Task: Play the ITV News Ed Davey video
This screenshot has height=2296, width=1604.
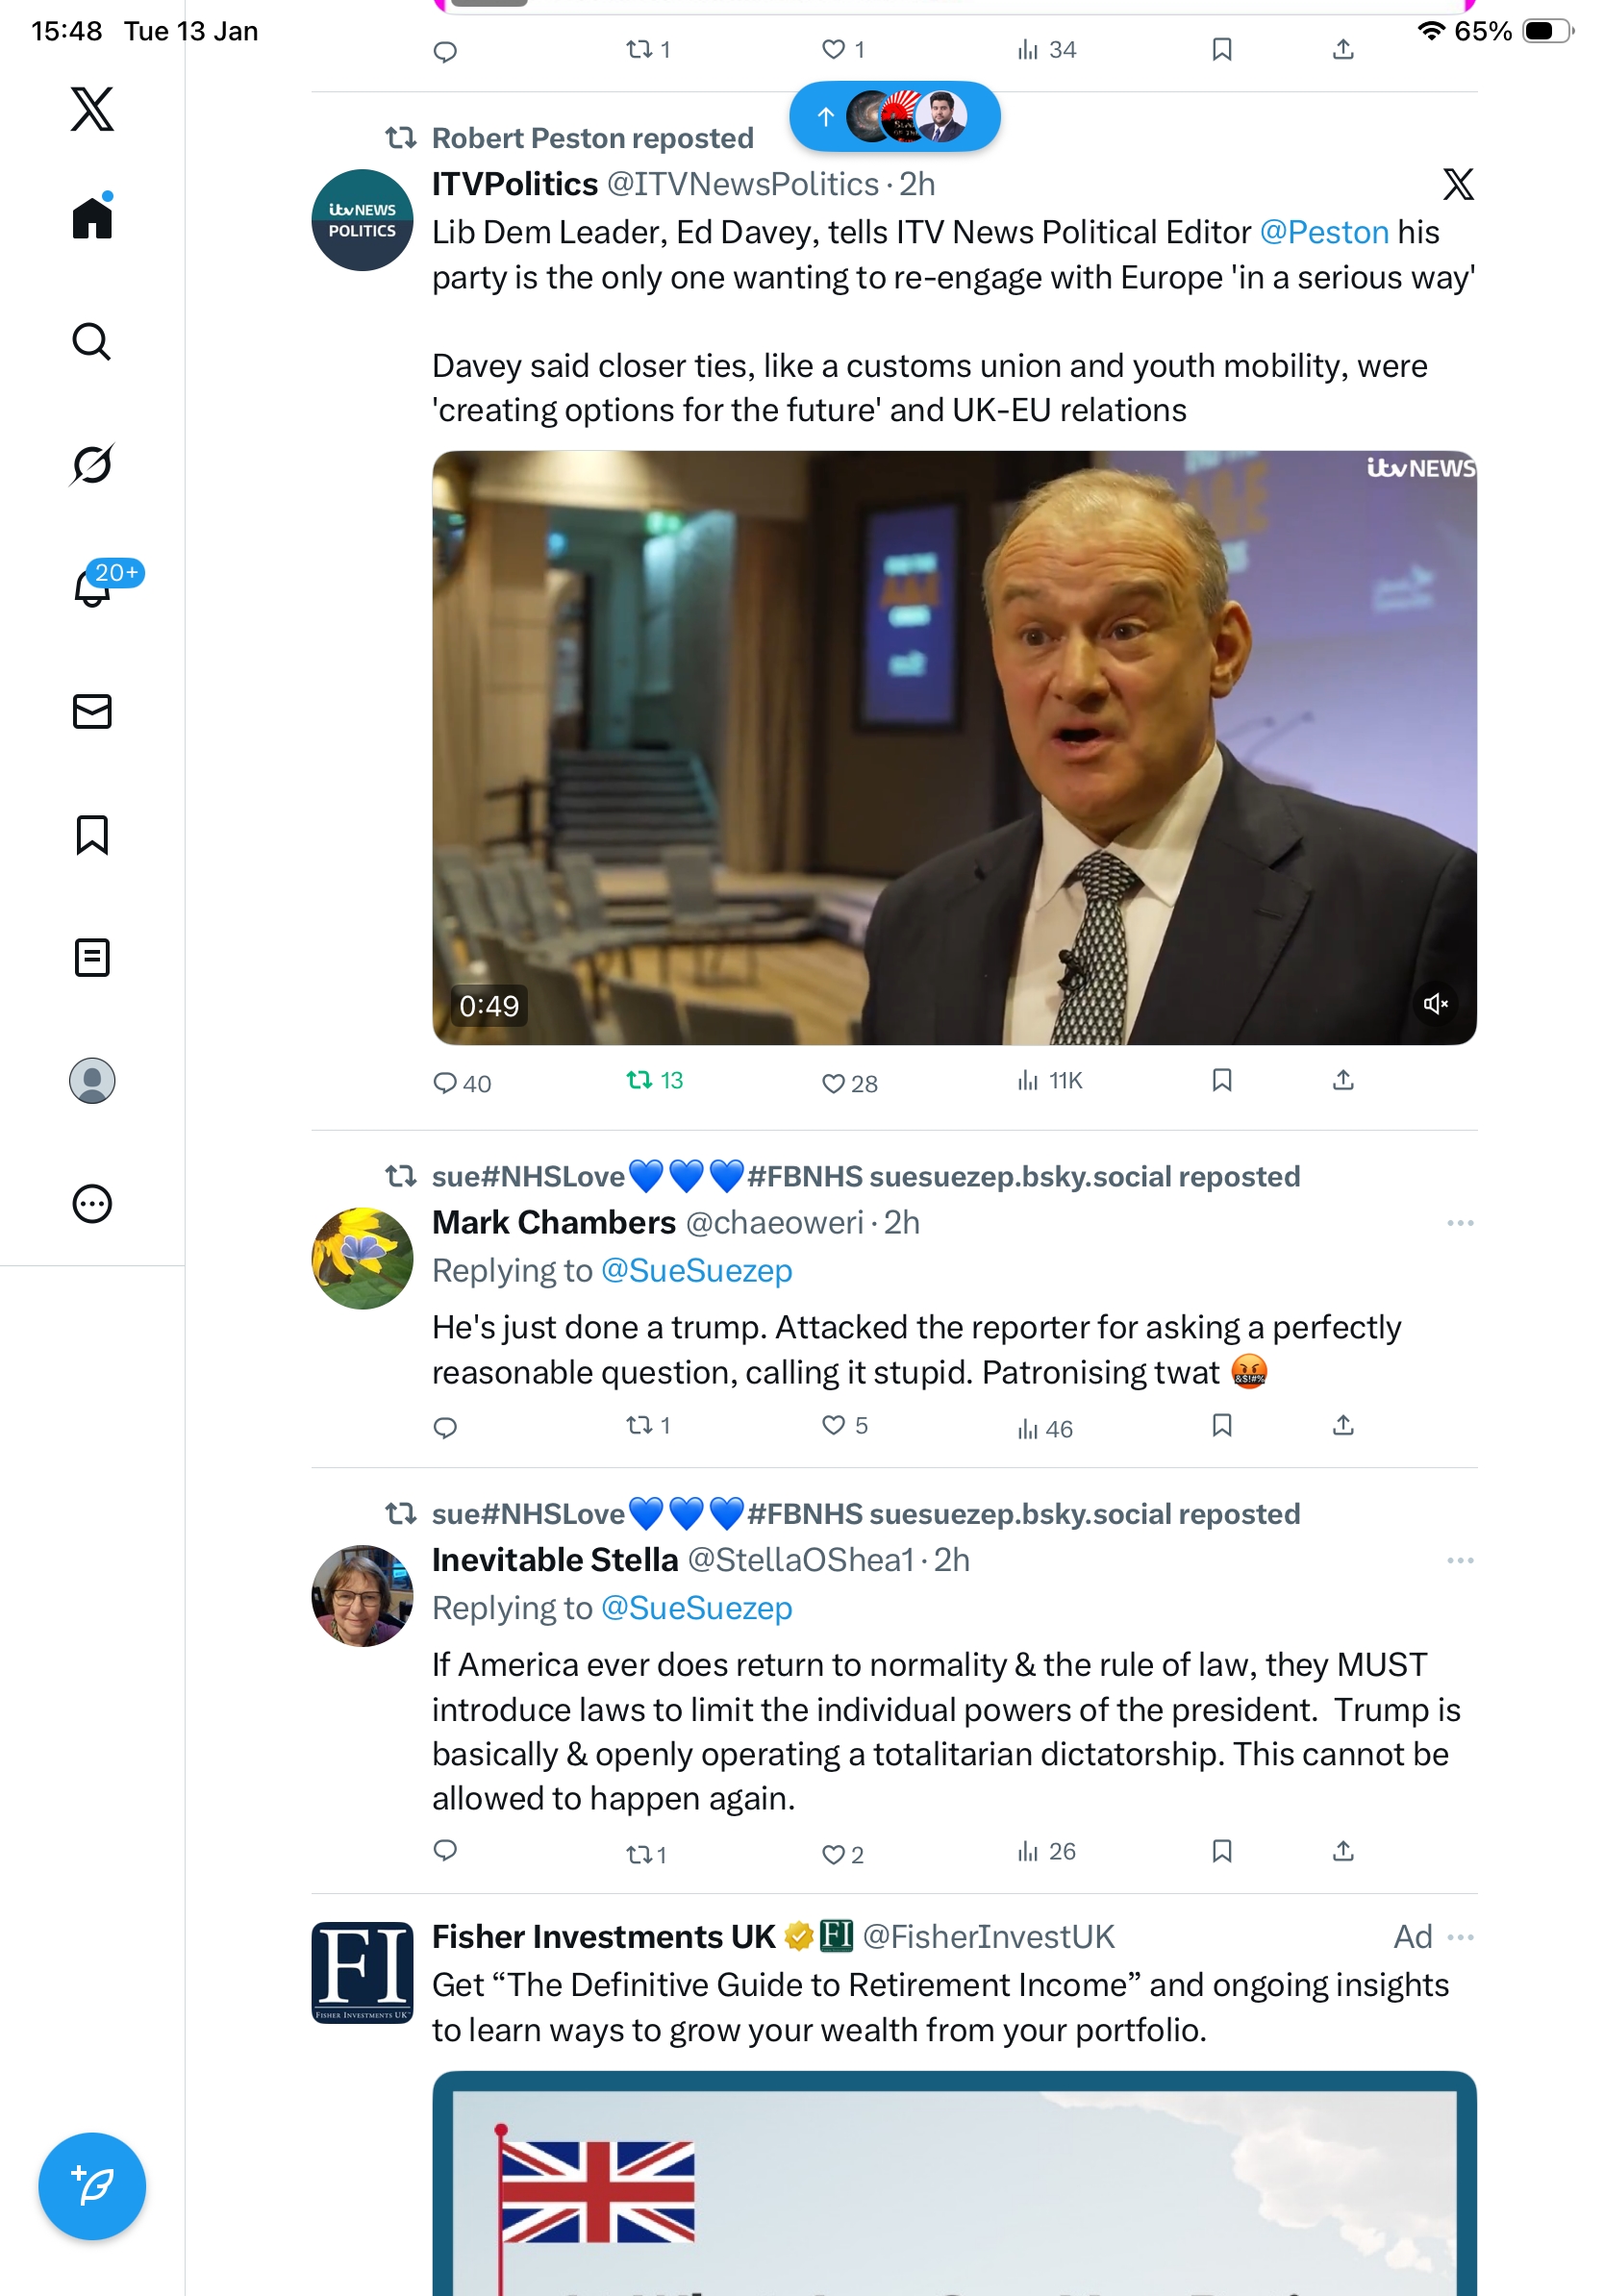Action: click(953, 747)
